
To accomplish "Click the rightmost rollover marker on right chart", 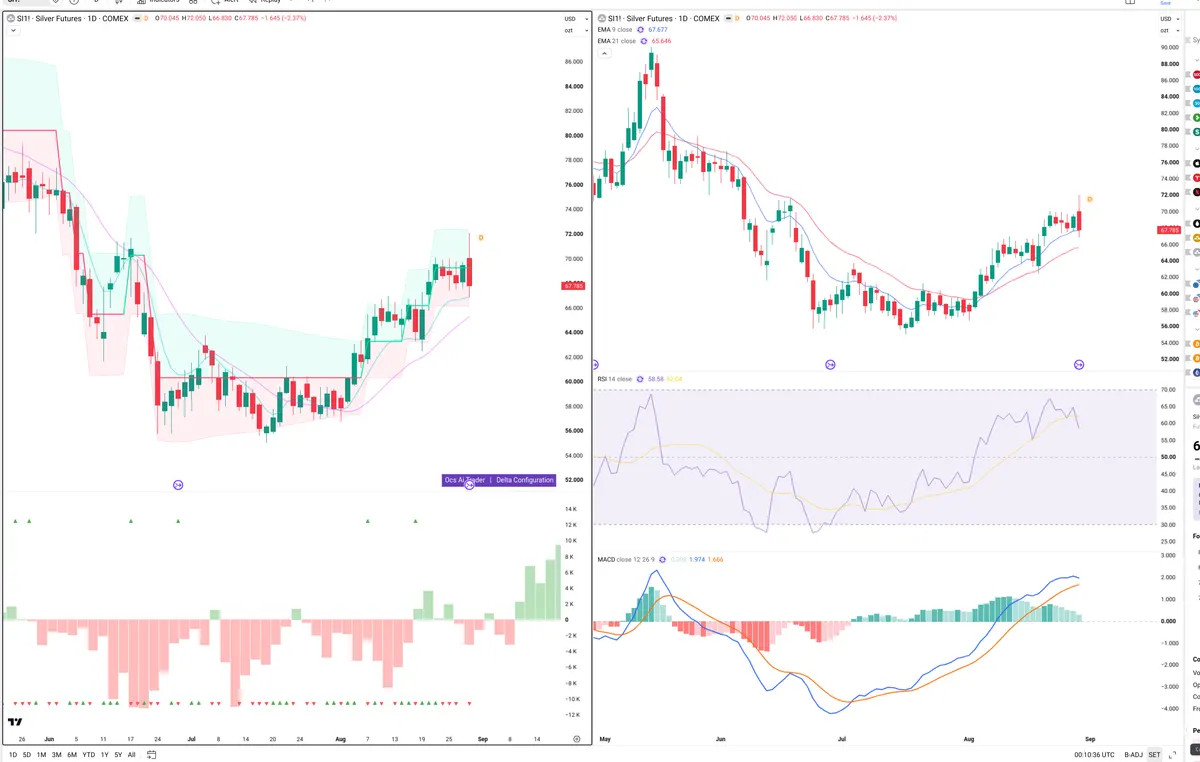I will (1079, 364).
